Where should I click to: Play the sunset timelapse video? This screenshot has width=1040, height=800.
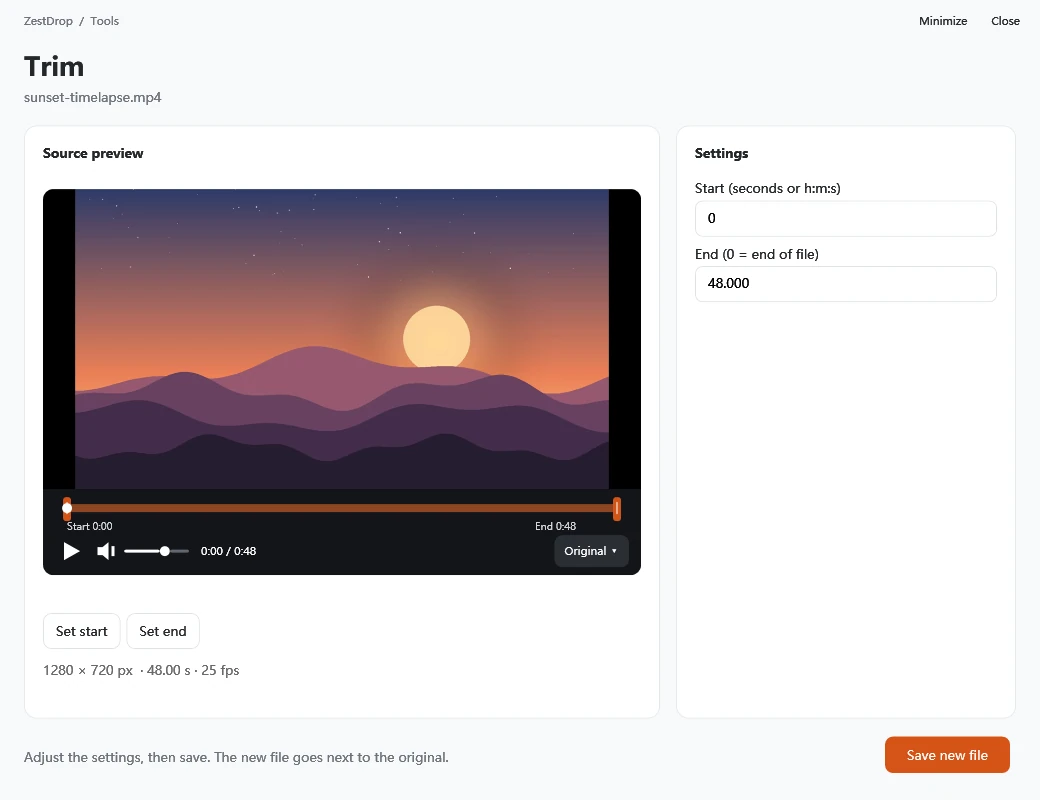[71, 551]
